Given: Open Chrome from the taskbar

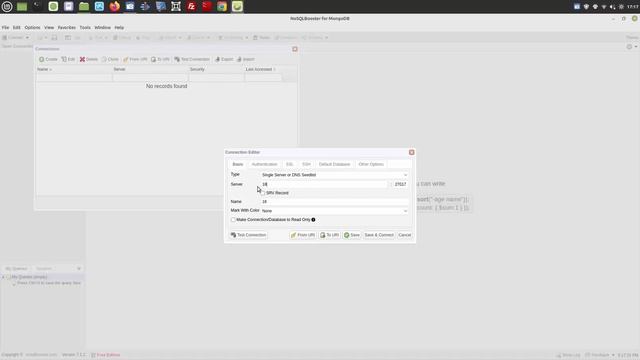Looking at the screenshot, I should (222, 6).
